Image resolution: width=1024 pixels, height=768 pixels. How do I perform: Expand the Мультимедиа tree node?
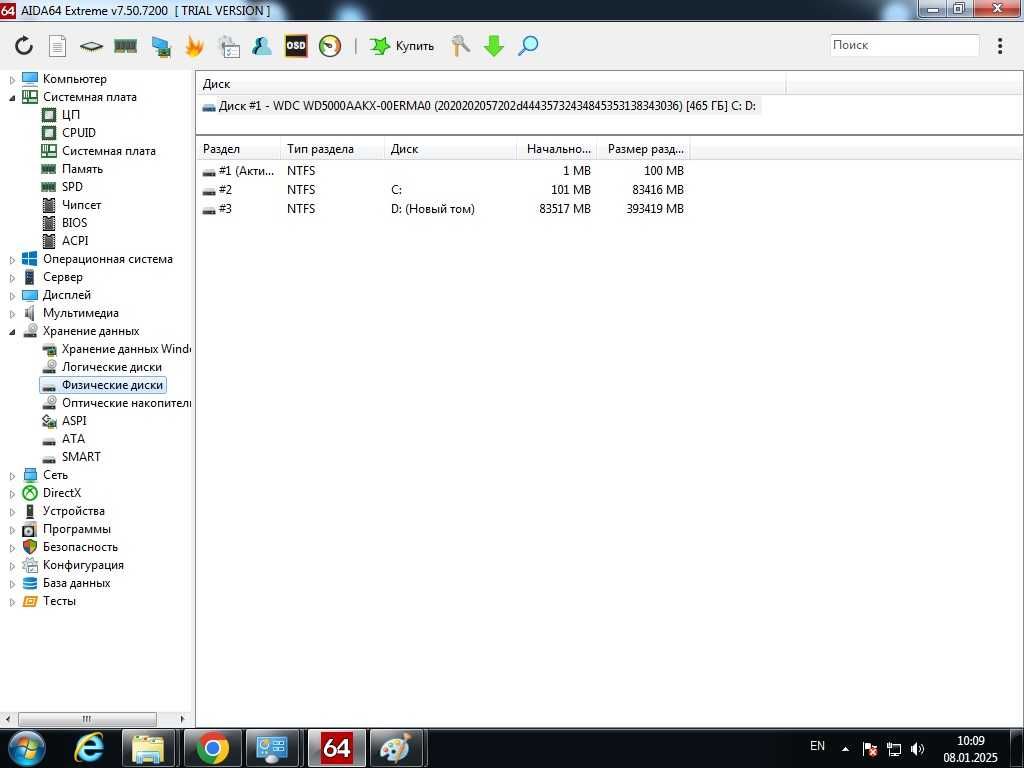click(x=12, y=313)
